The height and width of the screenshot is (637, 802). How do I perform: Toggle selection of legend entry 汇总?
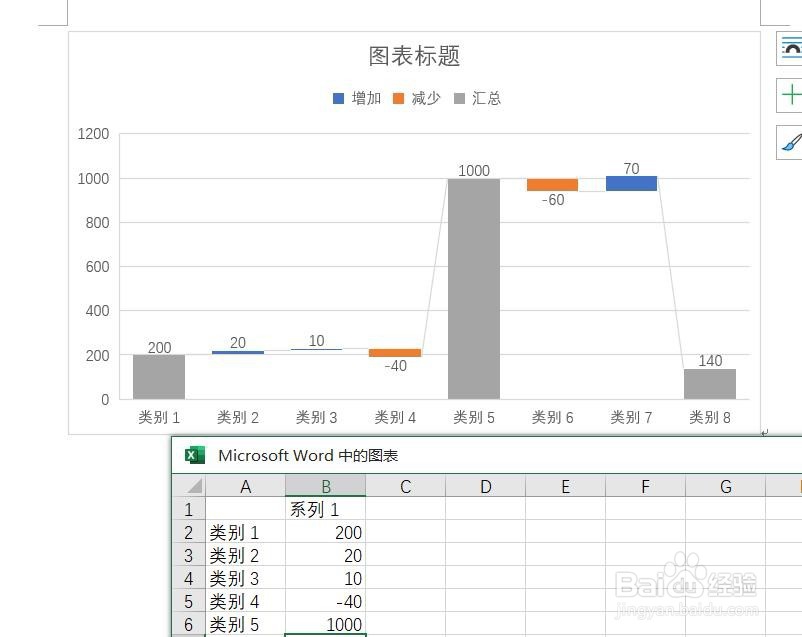coord(486,98)
